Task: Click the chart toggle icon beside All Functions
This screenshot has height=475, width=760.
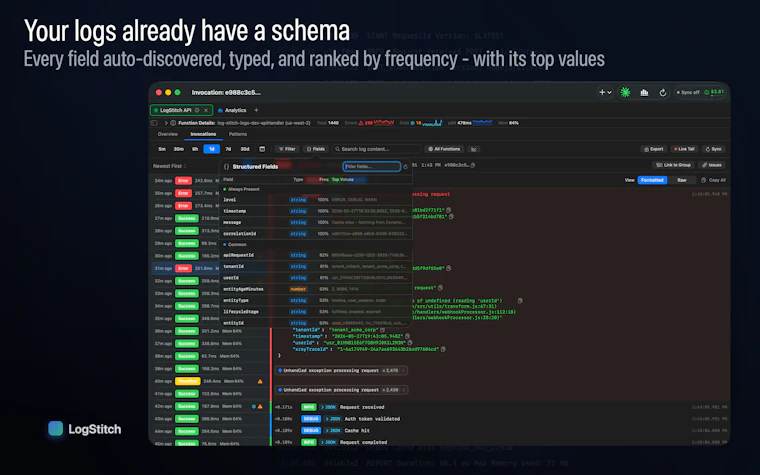Action: tap(474, 149)
